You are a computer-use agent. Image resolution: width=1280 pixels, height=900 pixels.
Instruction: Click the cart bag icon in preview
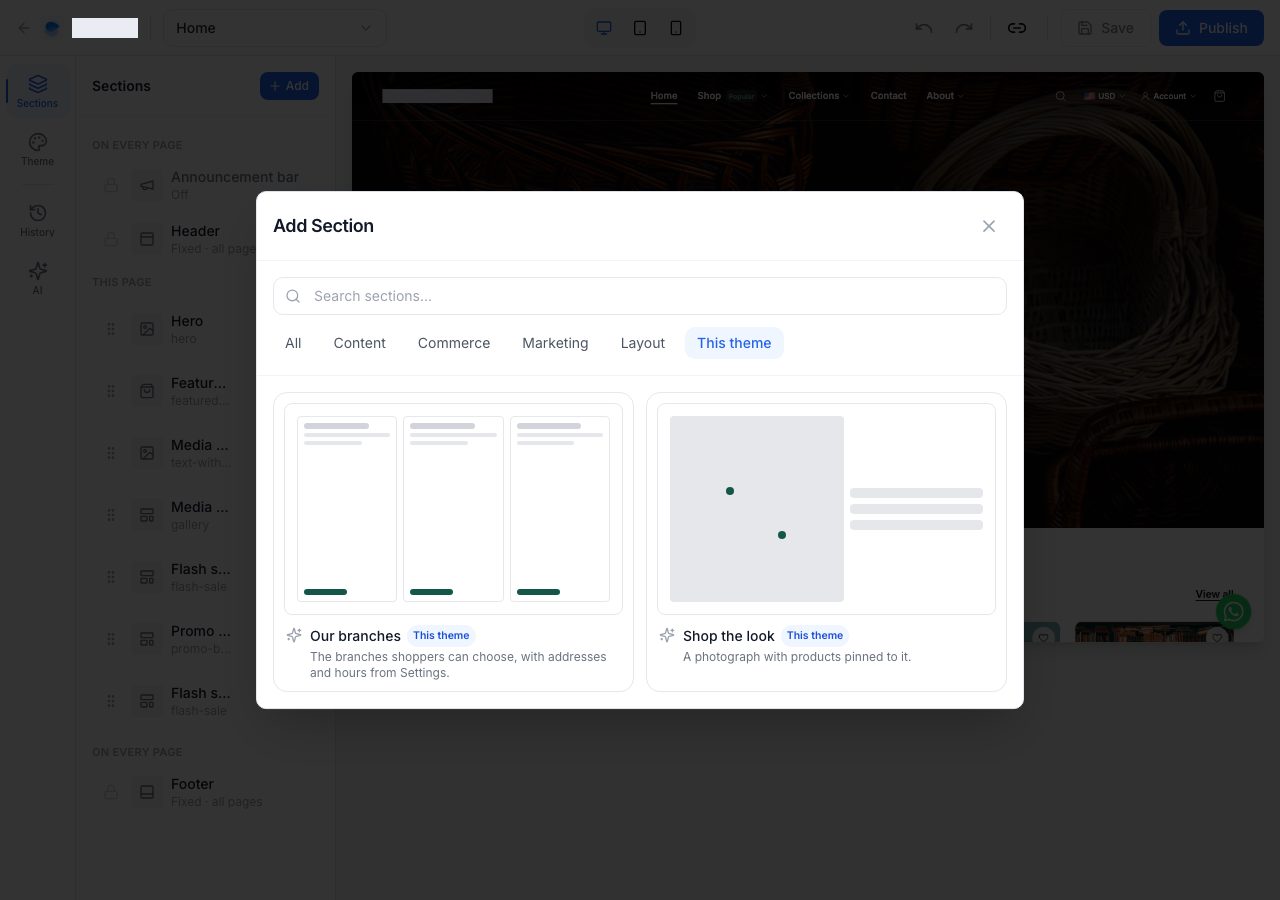coord(1219,96)
